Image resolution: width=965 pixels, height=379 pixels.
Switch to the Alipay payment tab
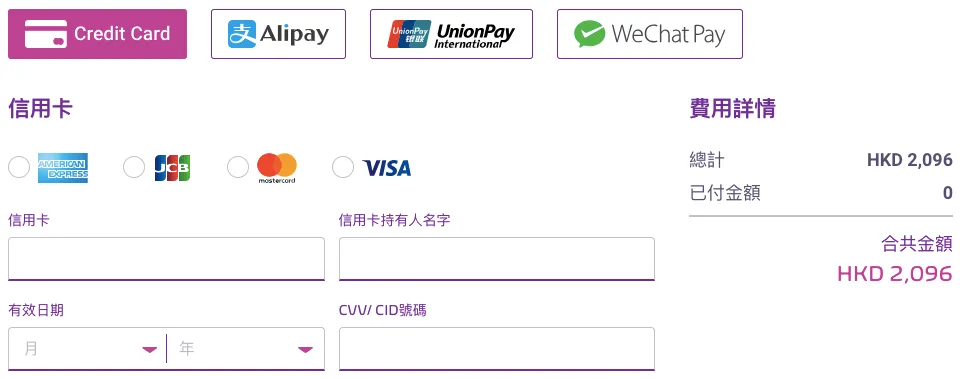(278, 34)
